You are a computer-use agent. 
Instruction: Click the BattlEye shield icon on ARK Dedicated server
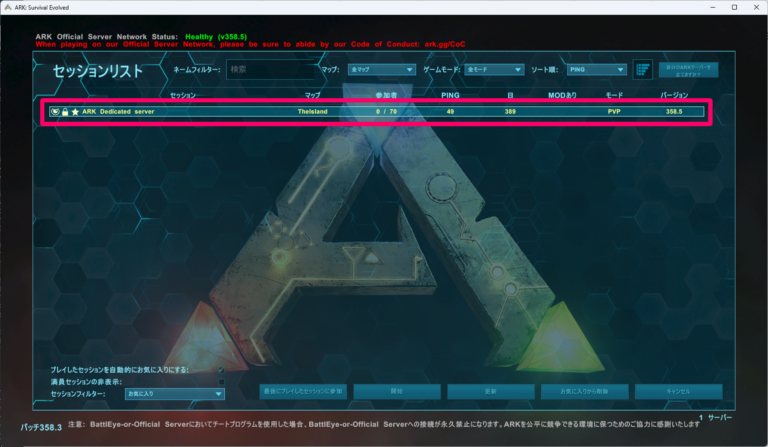click(55, 112)
